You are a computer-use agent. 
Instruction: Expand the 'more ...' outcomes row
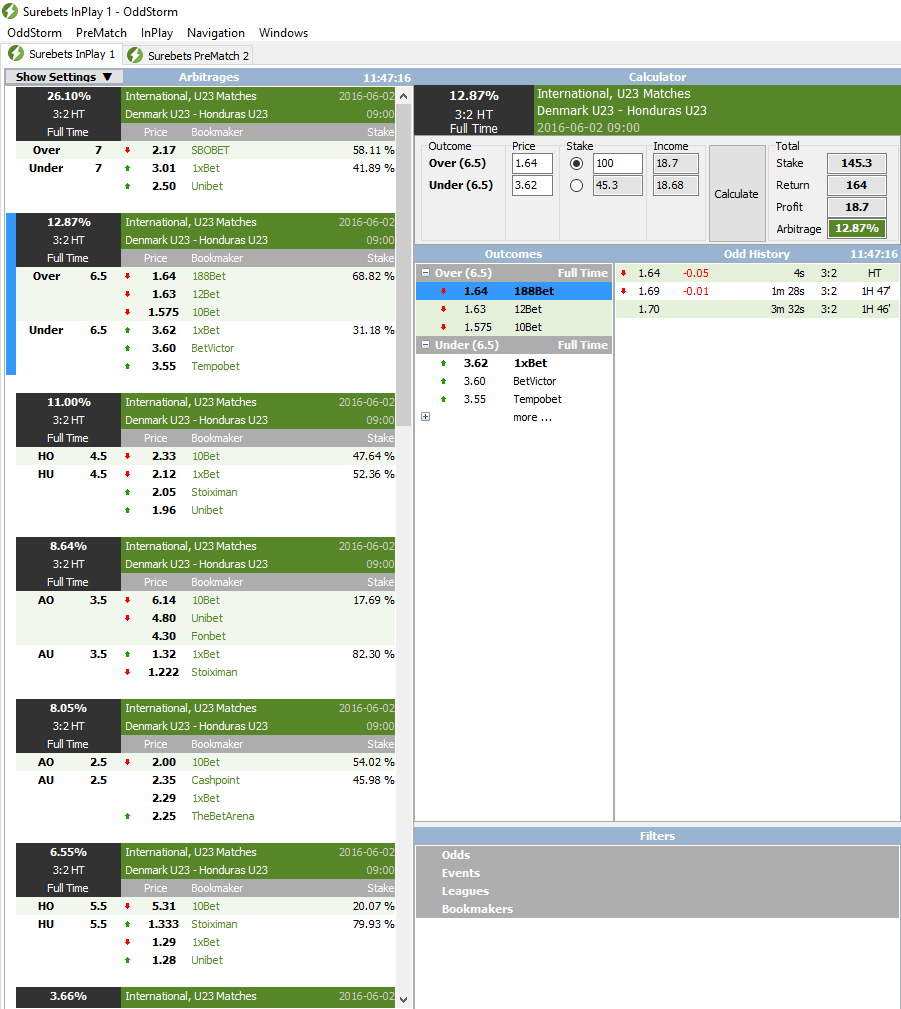[425, 417]
